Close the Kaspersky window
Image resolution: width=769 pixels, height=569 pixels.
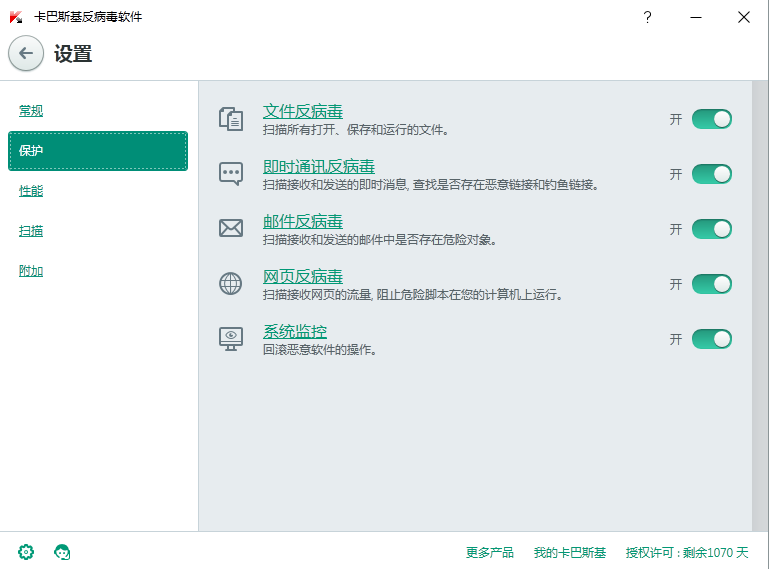[x=743, y=17]
